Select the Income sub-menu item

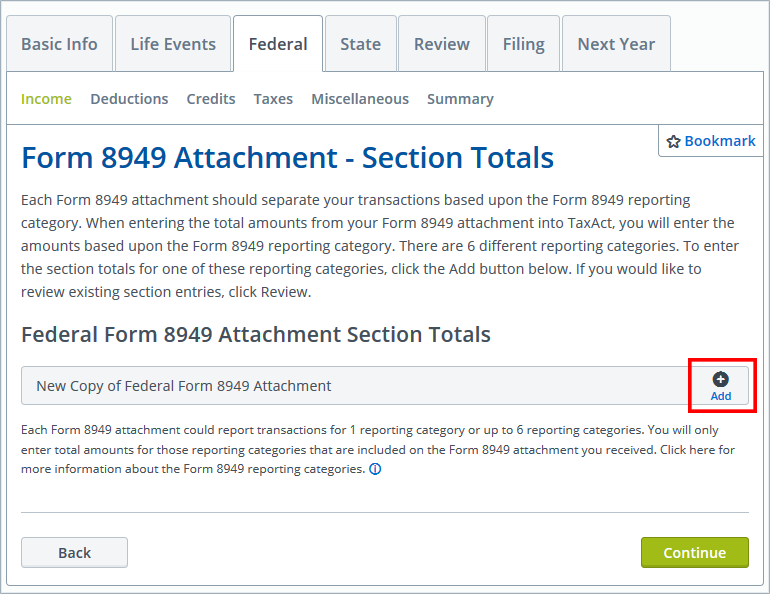[46, 99]
